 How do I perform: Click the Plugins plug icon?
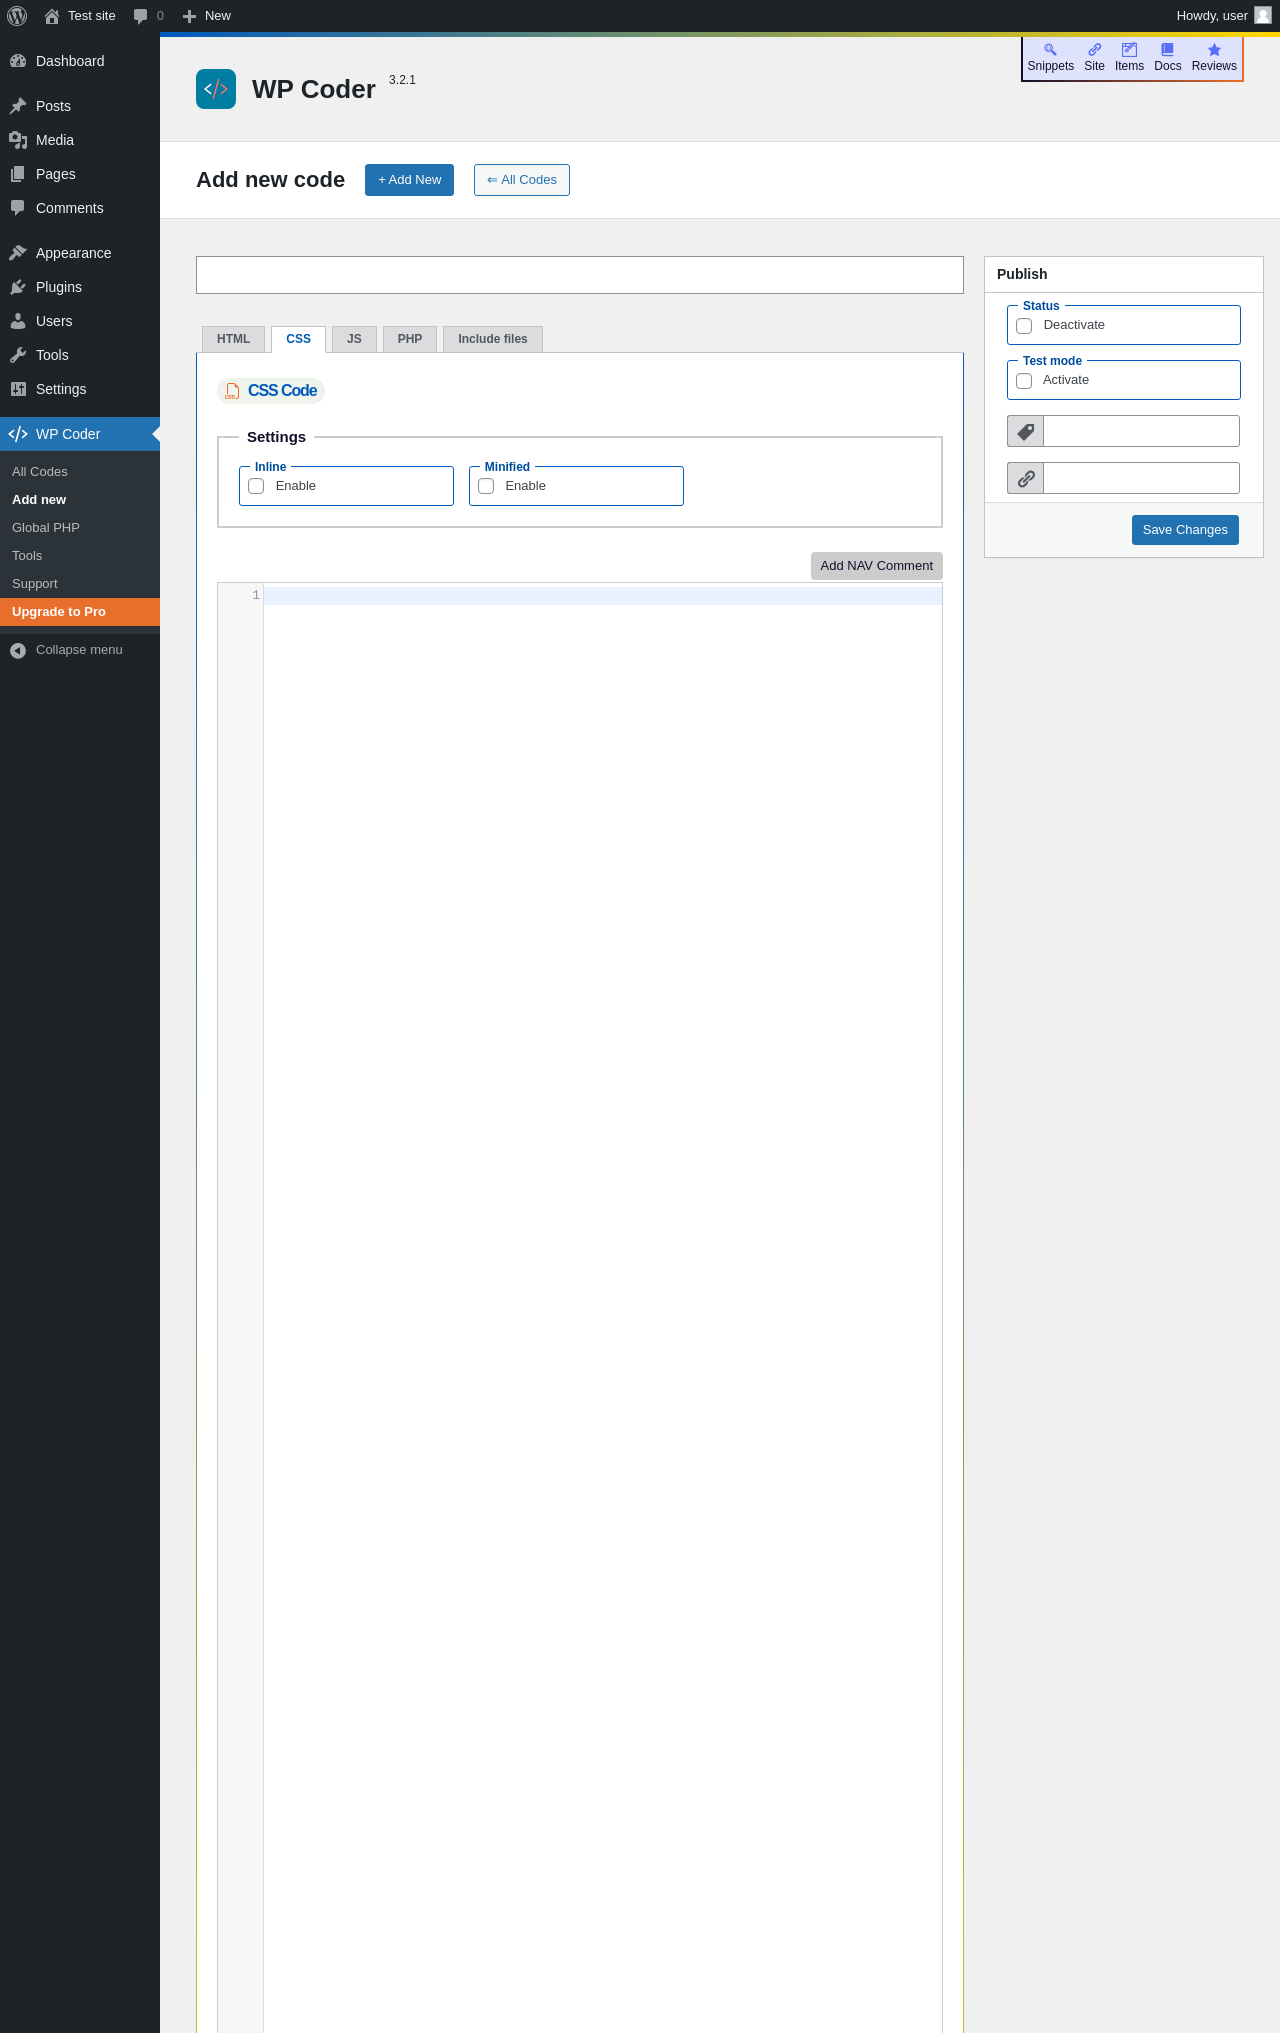[x=18, y=287]
